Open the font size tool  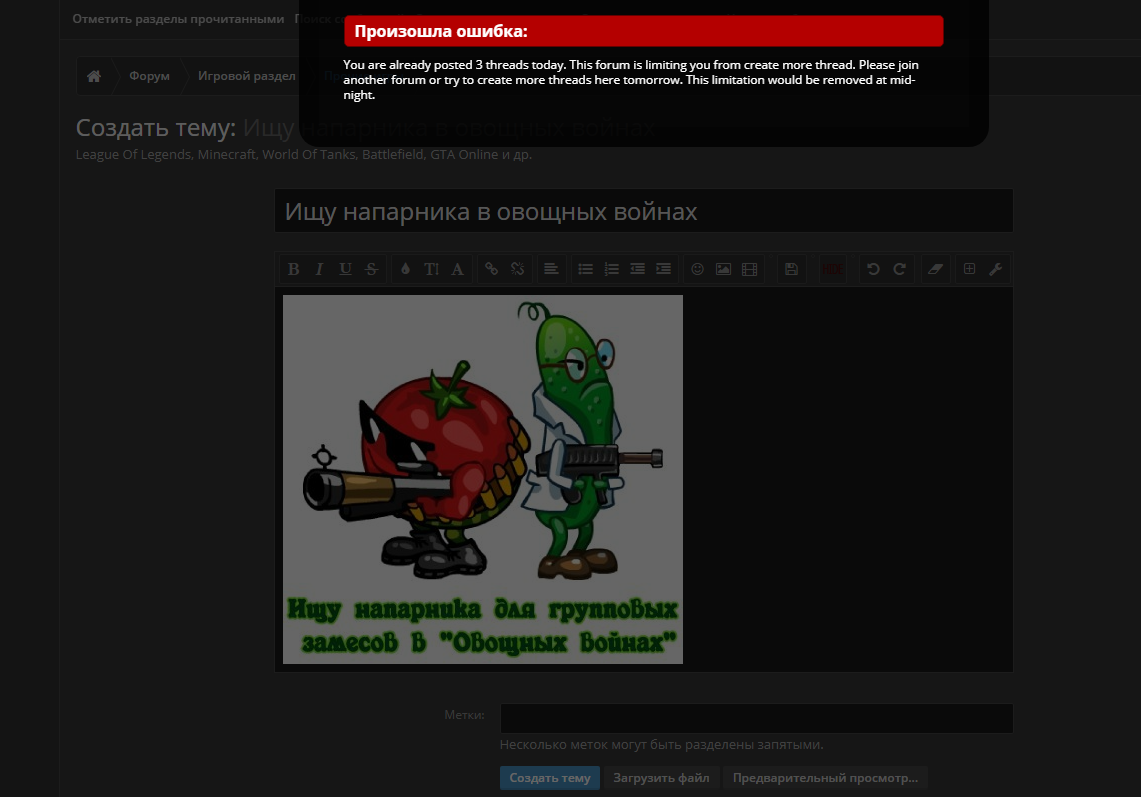[432, 269]
